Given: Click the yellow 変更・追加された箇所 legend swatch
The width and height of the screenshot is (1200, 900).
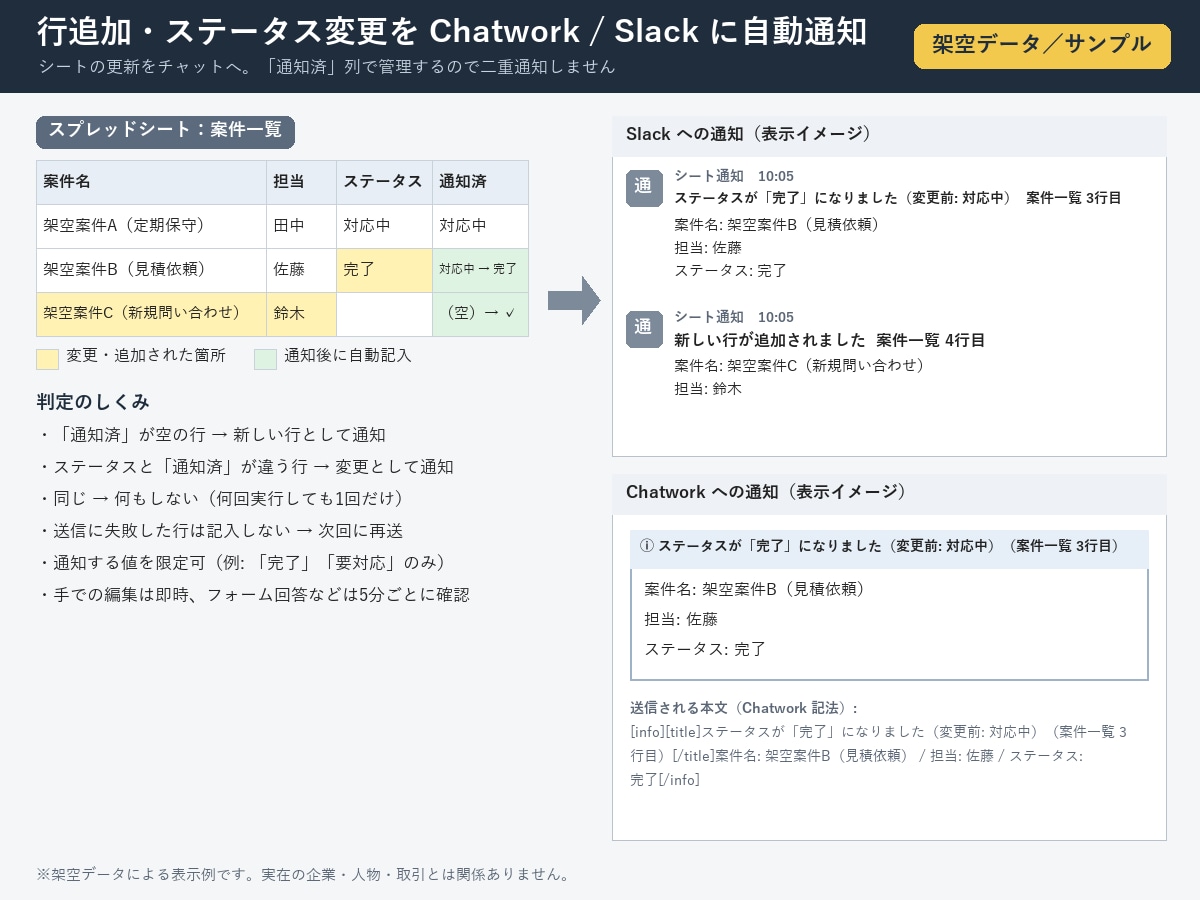Looking at the screenshot, I should [x=47, y=359].
